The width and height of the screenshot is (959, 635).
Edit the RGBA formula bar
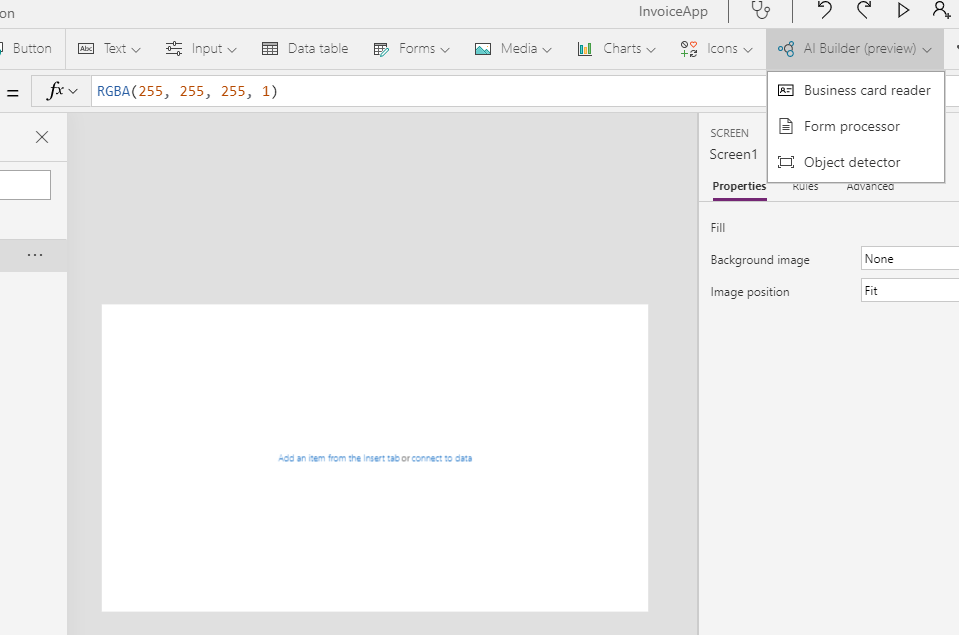point(428,91)
